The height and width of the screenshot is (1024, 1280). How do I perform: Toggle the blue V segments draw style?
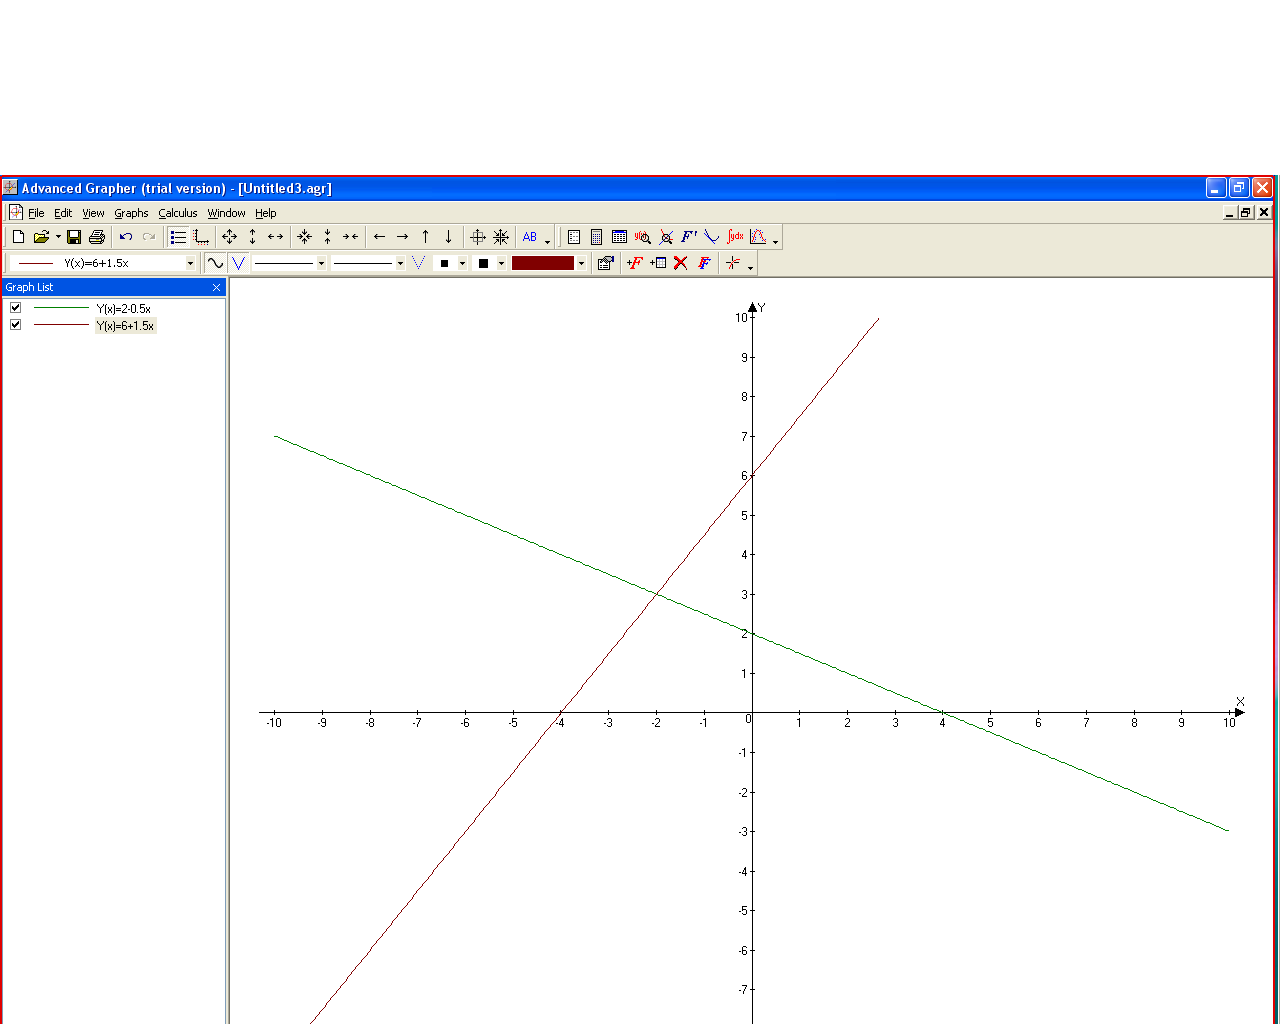[x=238, y=263]
